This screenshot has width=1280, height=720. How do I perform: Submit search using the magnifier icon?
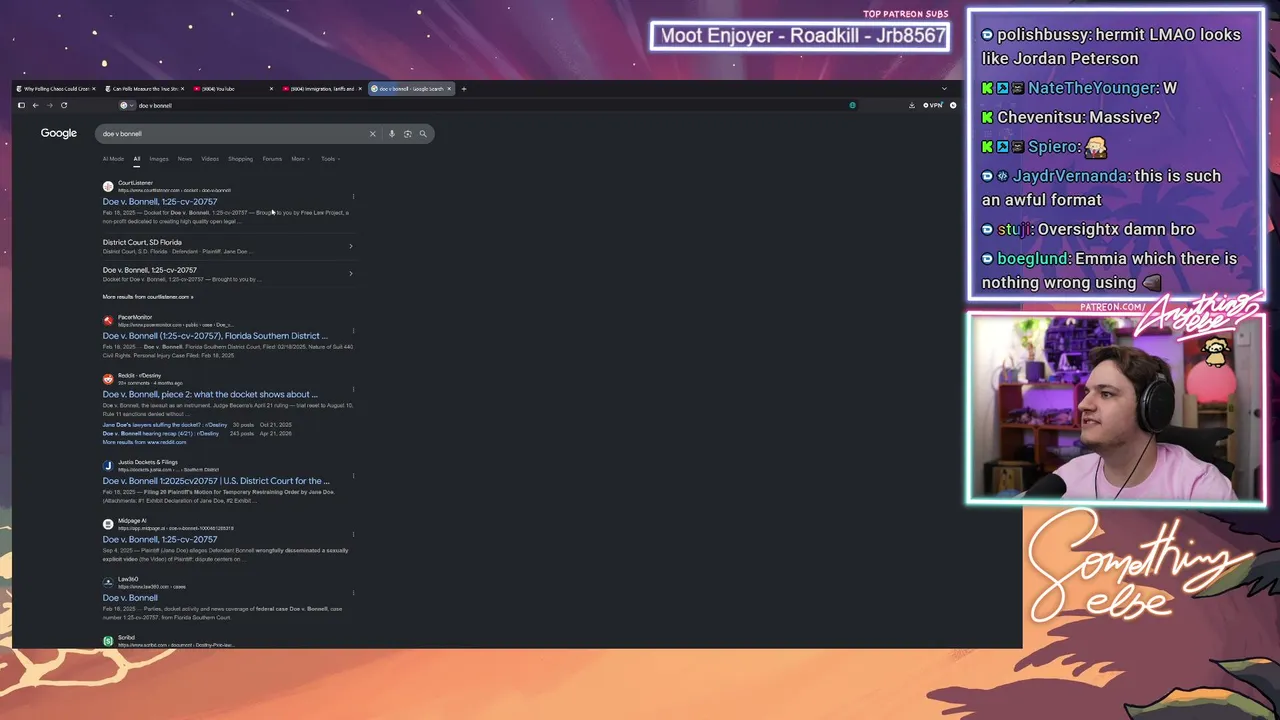pyautogui.click(x=423, y=134)
